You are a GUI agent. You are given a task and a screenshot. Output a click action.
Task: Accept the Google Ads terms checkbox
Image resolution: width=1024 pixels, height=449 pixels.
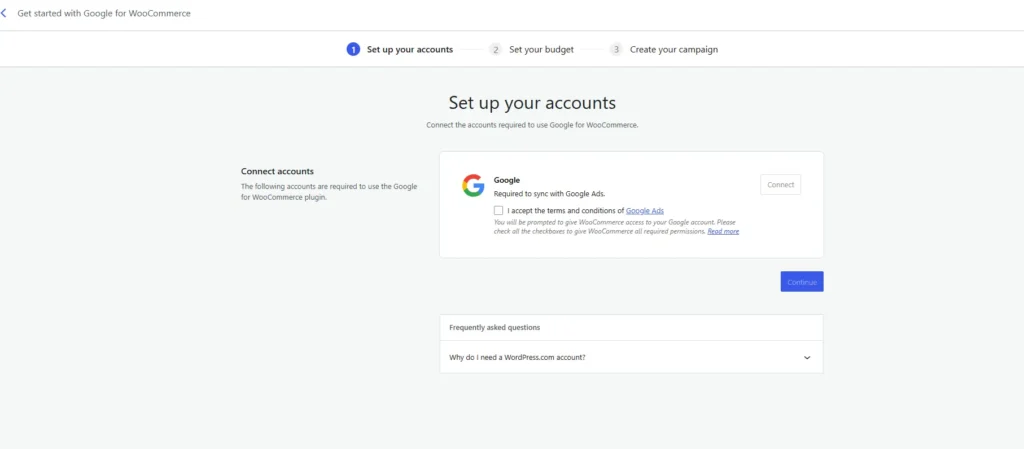(x=499, y=210)
